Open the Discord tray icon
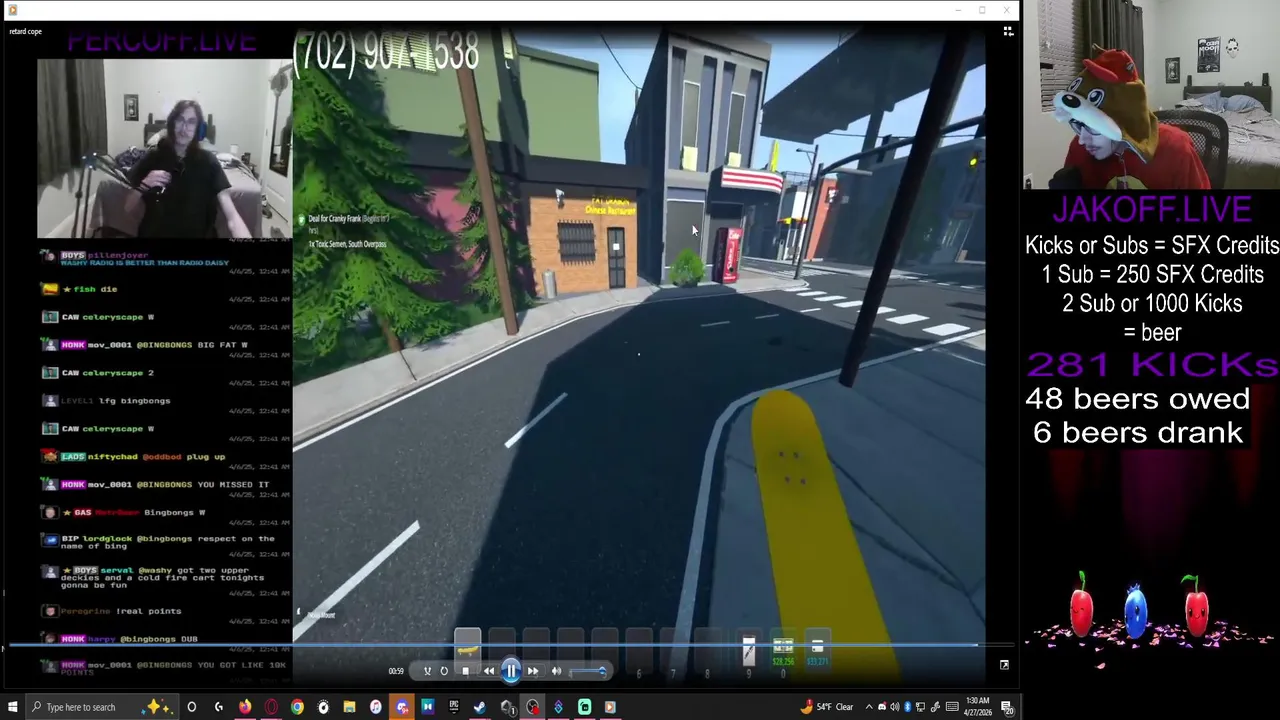This screenshot has width=1280, height=720. pyautogui.click(x=882, y=707)
